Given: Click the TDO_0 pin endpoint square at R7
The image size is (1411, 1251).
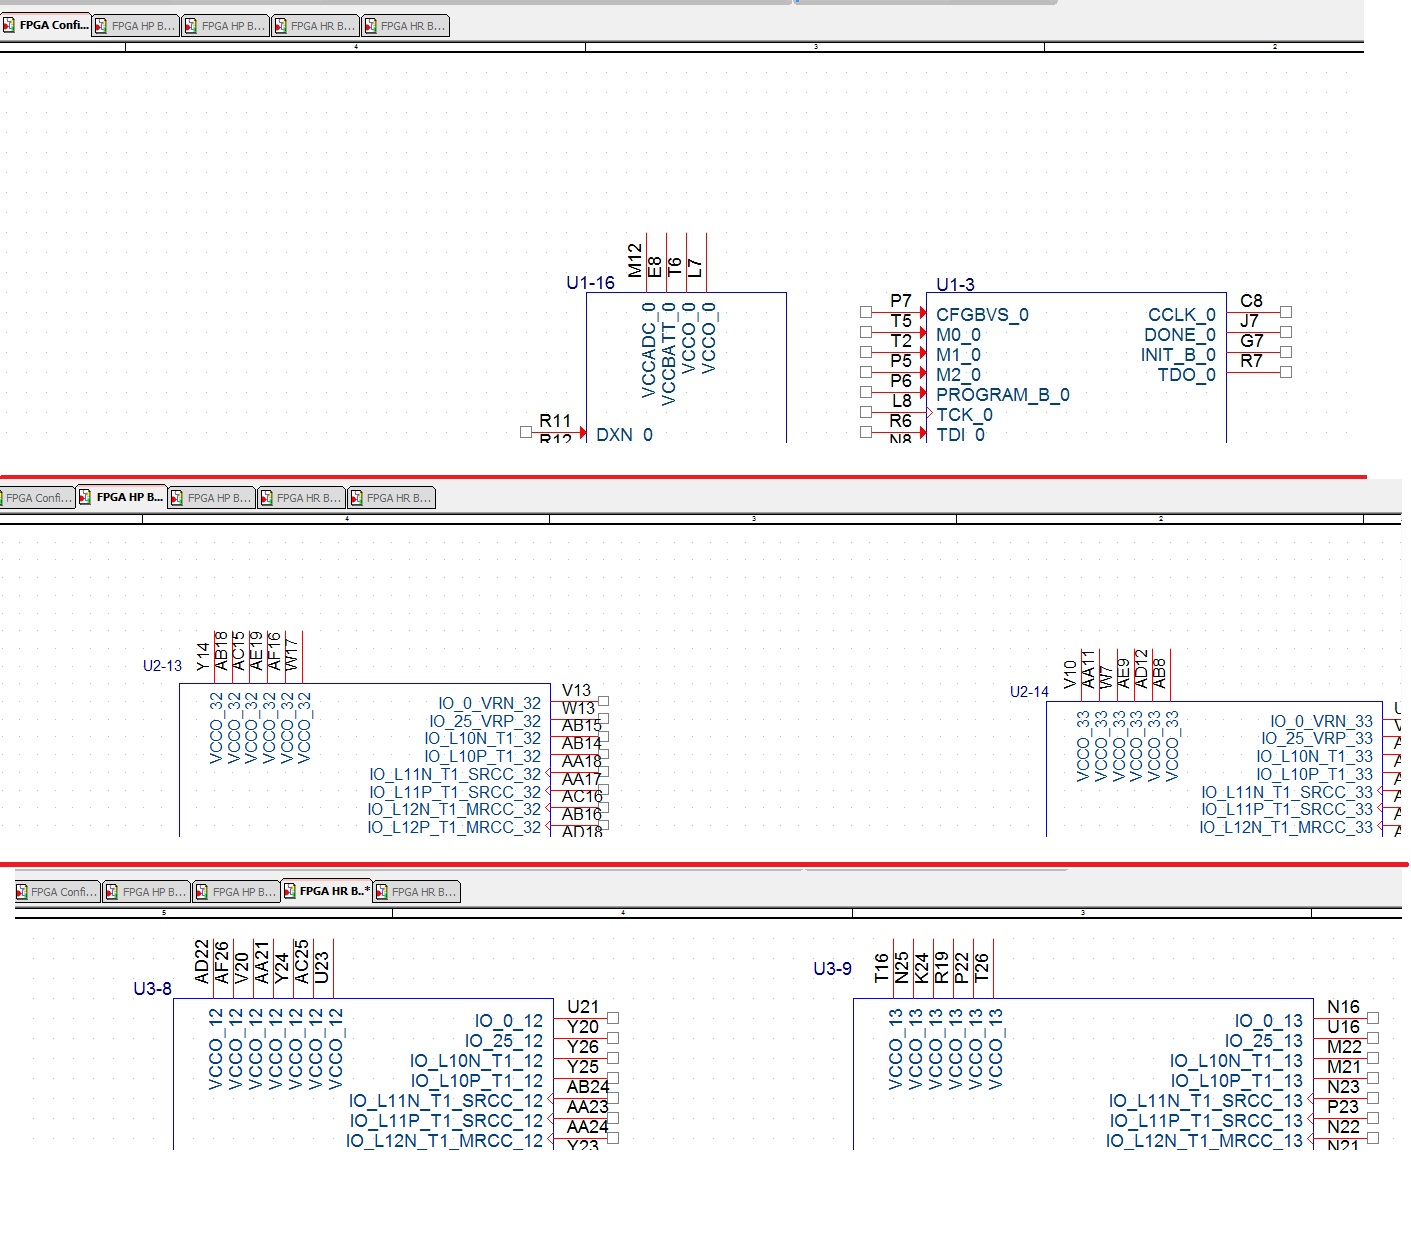Looking at the screenshot, I should [x=1286, y=372].
